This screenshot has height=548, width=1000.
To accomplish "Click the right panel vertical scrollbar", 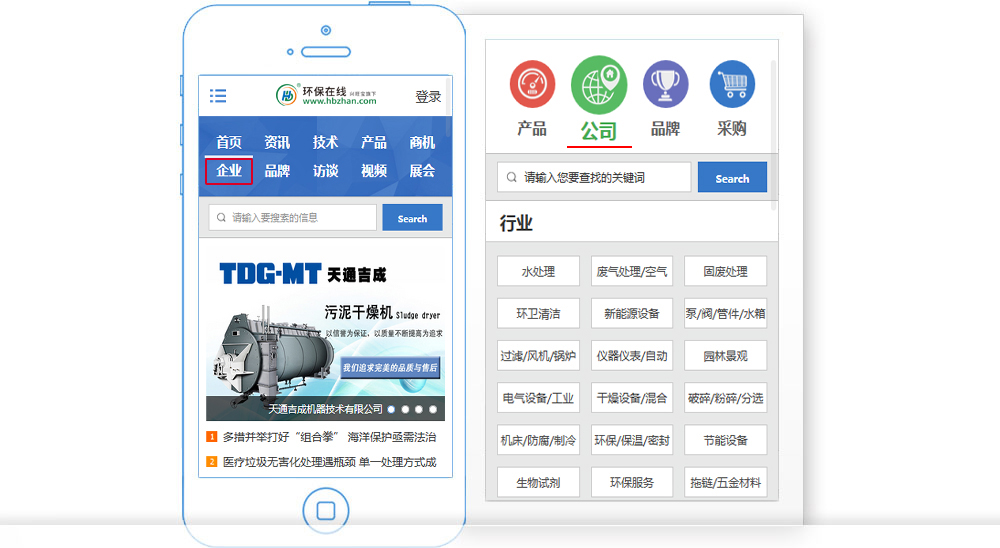I will (x=774, y=135).
